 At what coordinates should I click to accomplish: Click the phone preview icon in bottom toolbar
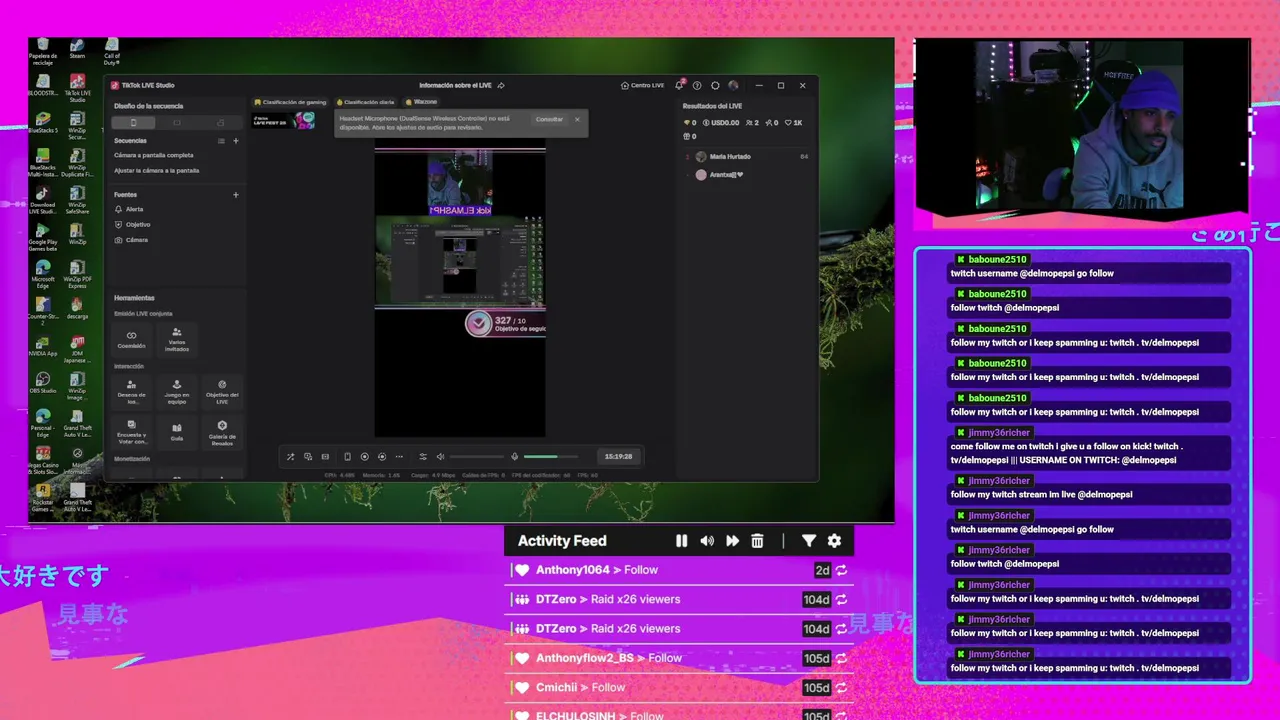tap(347, 457)
